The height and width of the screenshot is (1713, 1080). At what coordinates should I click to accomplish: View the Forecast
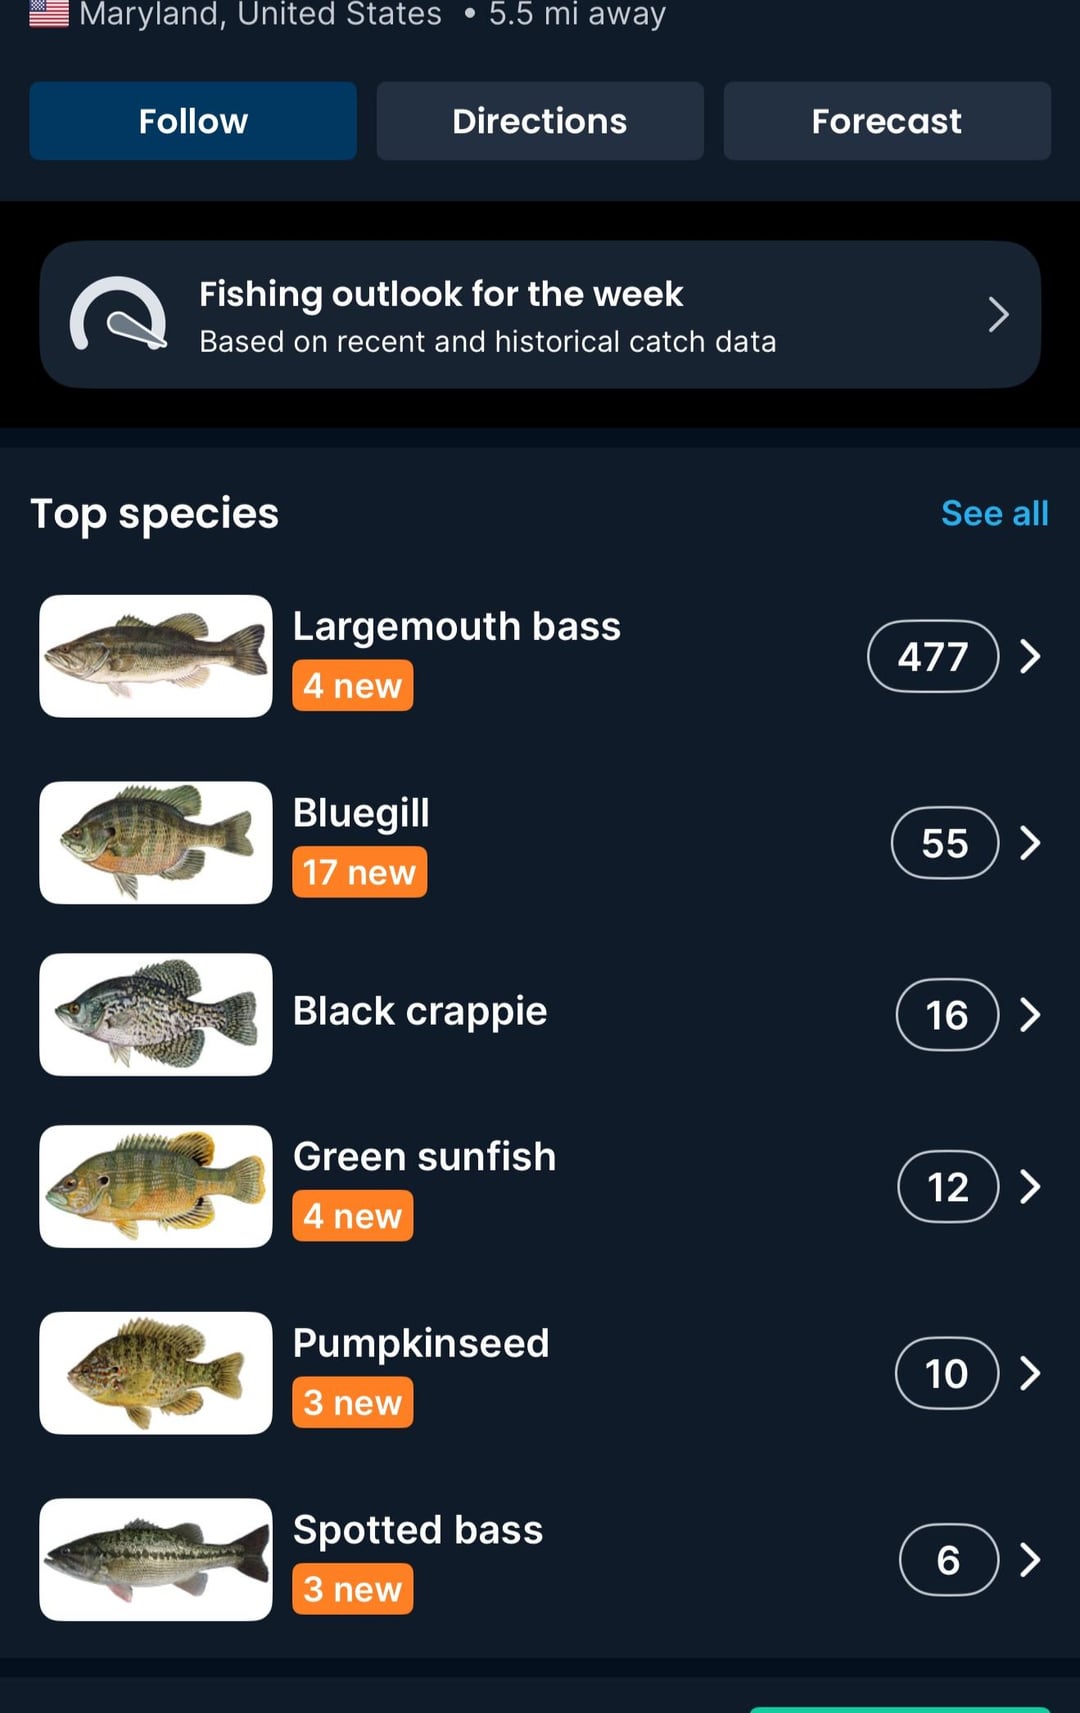coord(887,121)
